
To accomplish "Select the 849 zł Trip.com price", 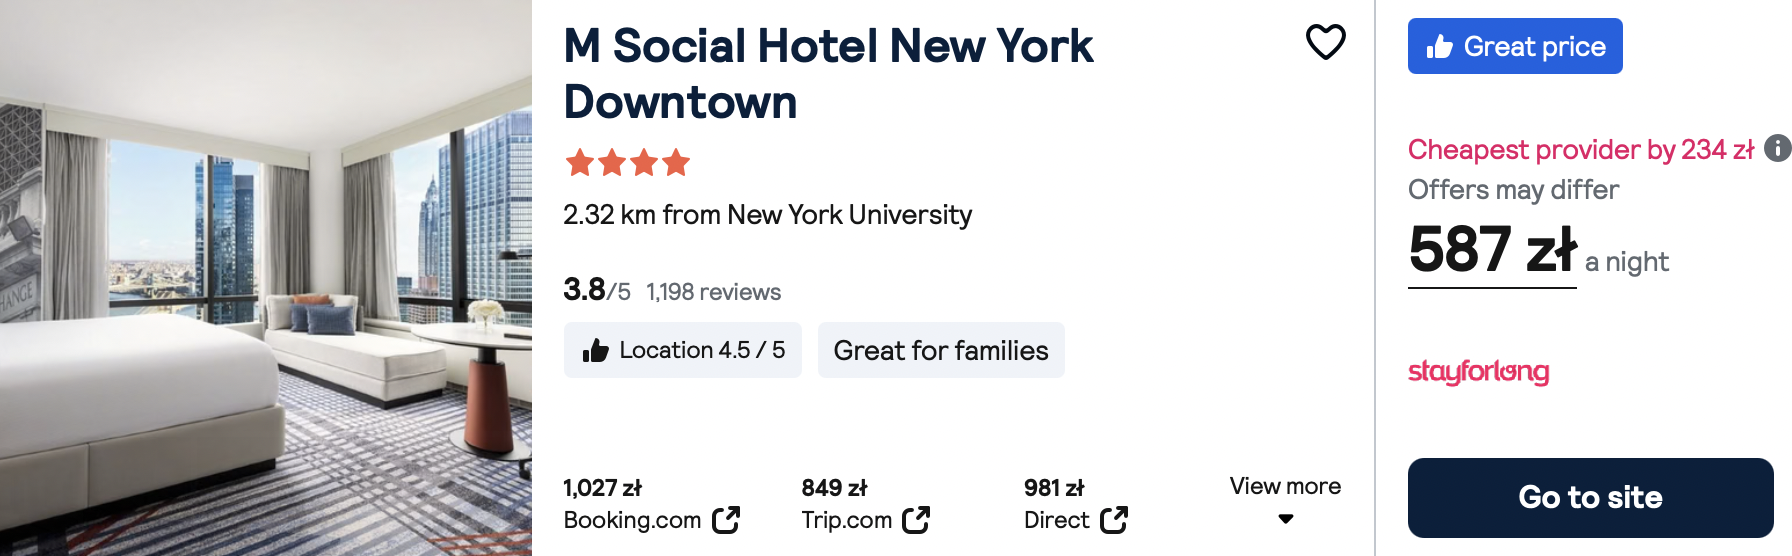I will point(834,488).
